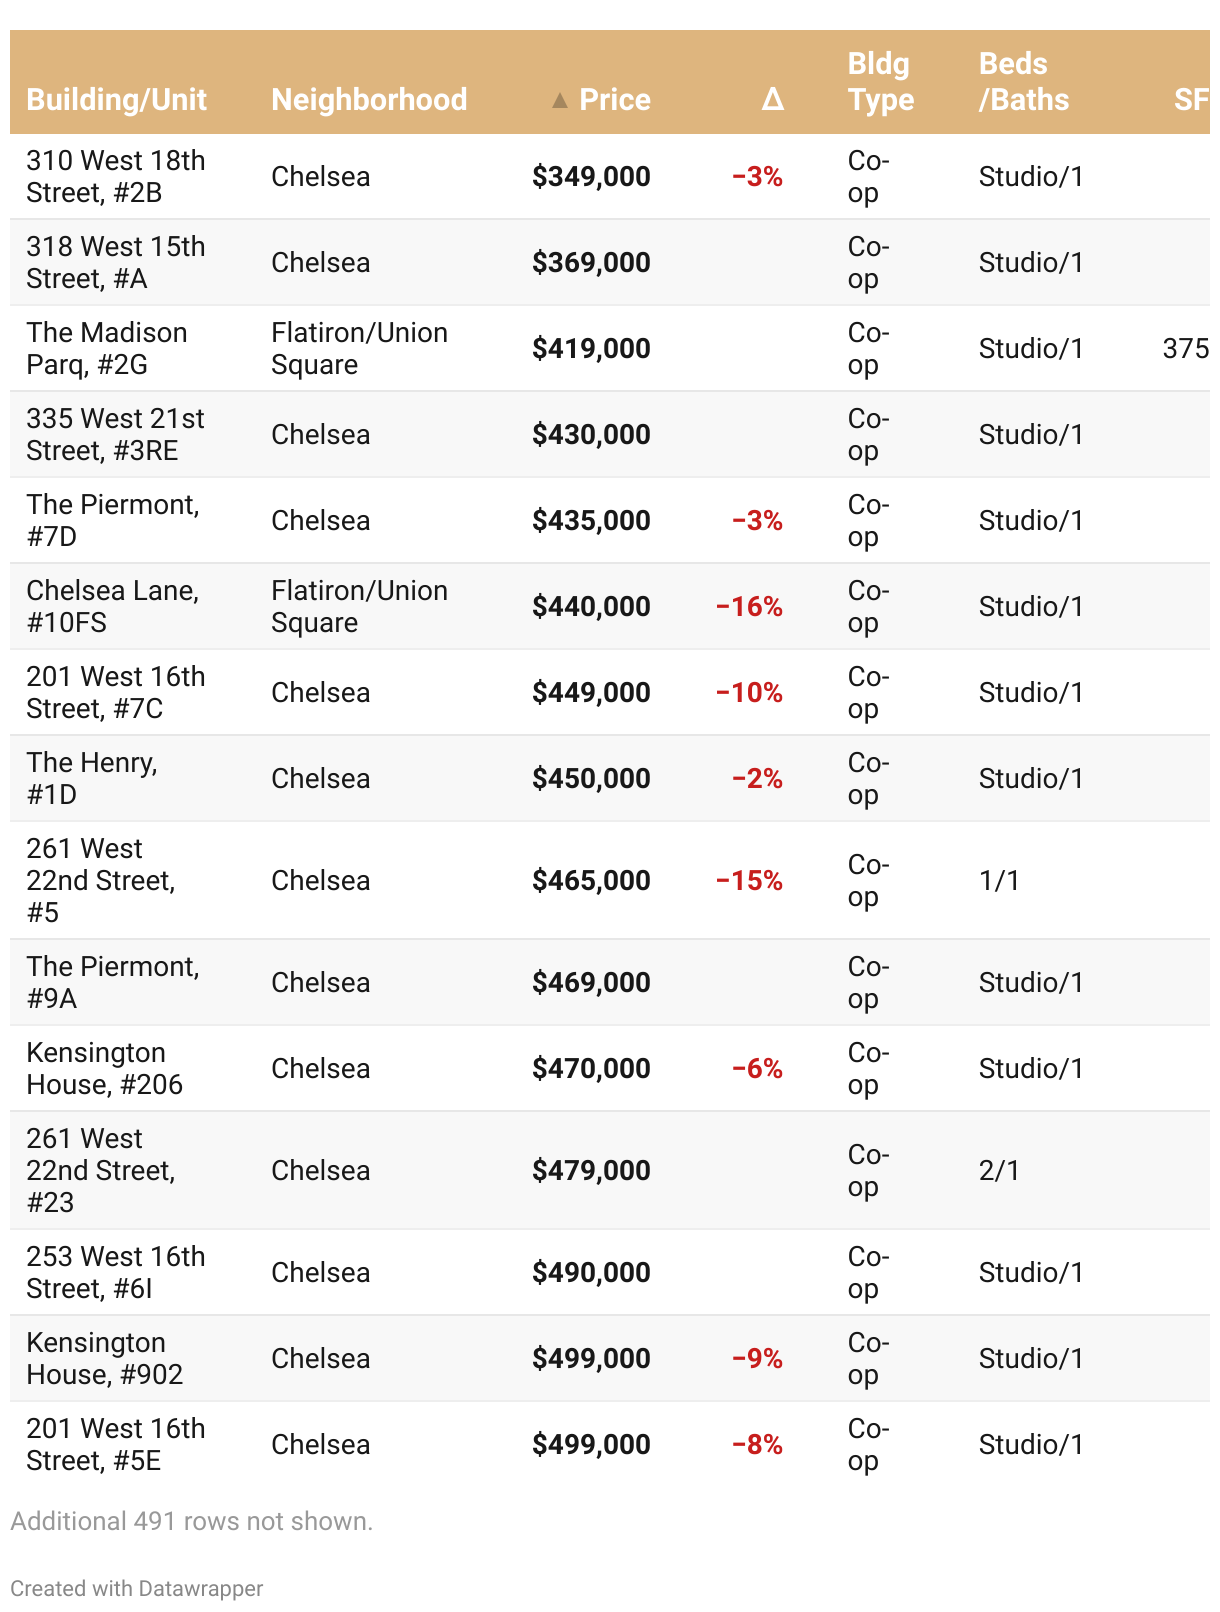Click the −15% change for 261 West 22nd
Screen dimensions: 1220x1612
click(749, 881)
